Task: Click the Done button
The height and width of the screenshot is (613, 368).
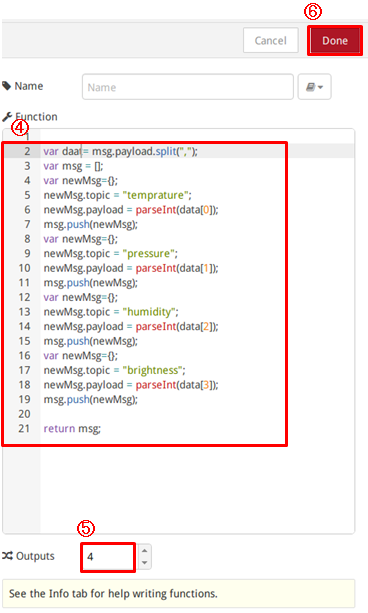Action: click(x=335, y=40)
